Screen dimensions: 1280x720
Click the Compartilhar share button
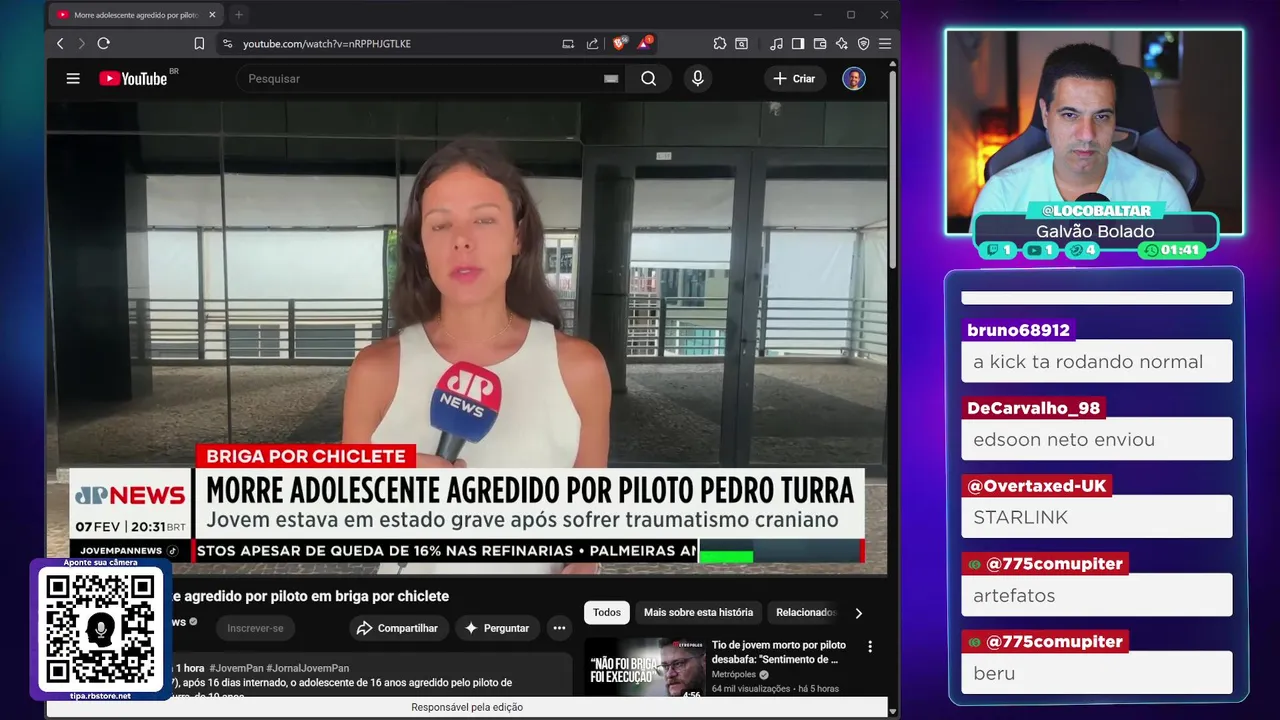click(397, 628)
